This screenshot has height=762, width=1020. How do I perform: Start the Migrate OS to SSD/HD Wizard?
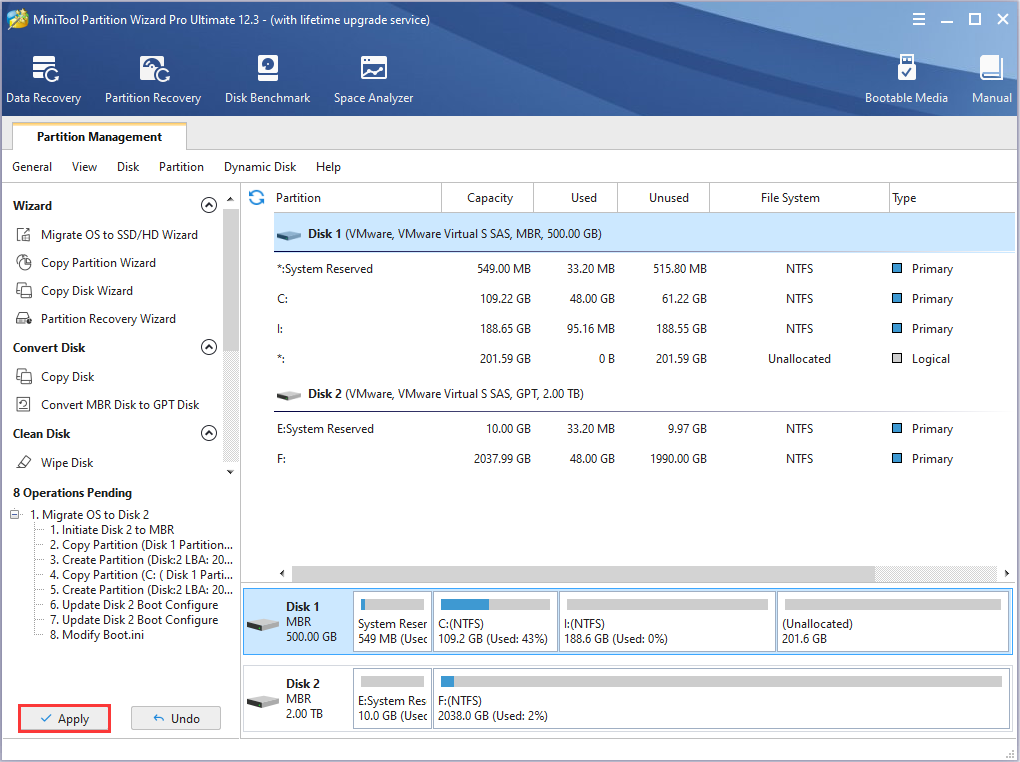point(119,235)
